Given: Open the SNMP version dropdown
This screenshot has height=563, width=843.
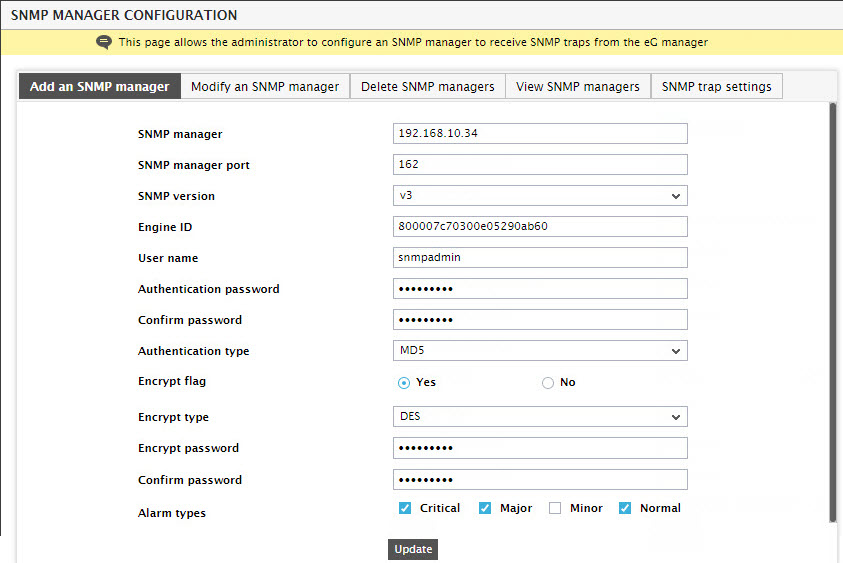Looking at the screenshot, I should point(540,196).
